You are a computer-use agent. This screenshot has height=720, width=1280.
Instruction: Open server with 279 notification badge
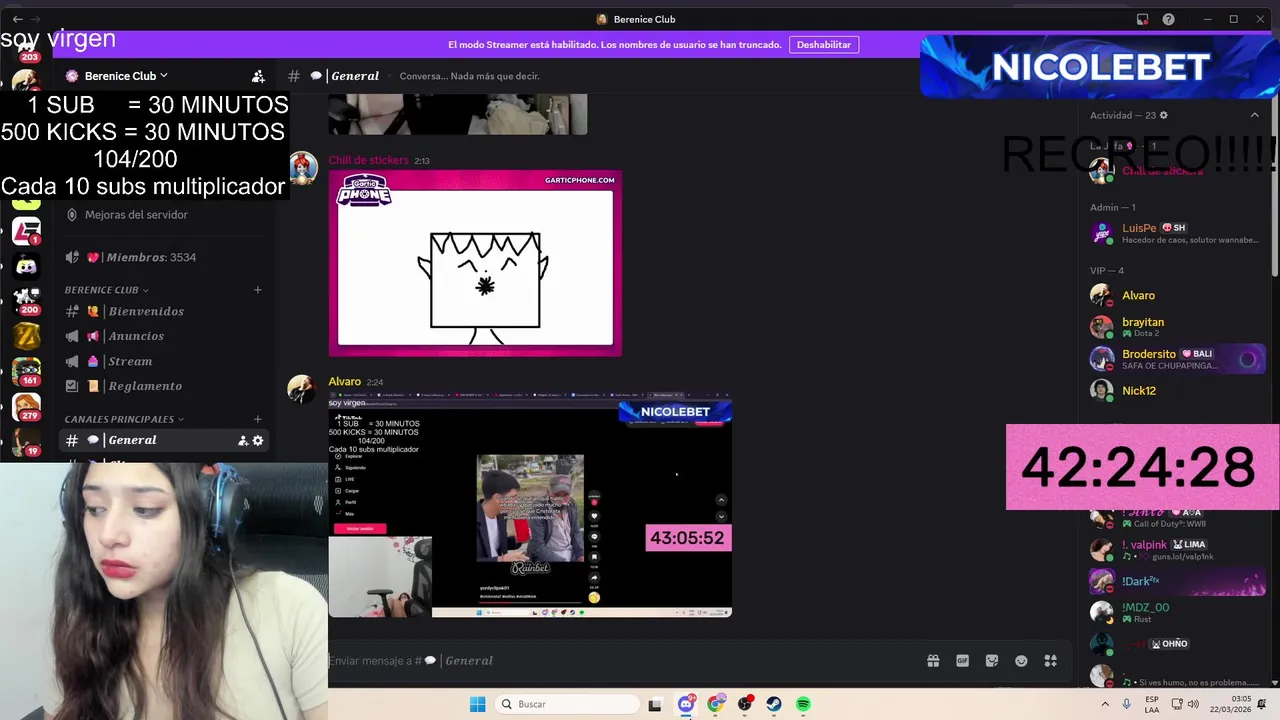point(26,407)
